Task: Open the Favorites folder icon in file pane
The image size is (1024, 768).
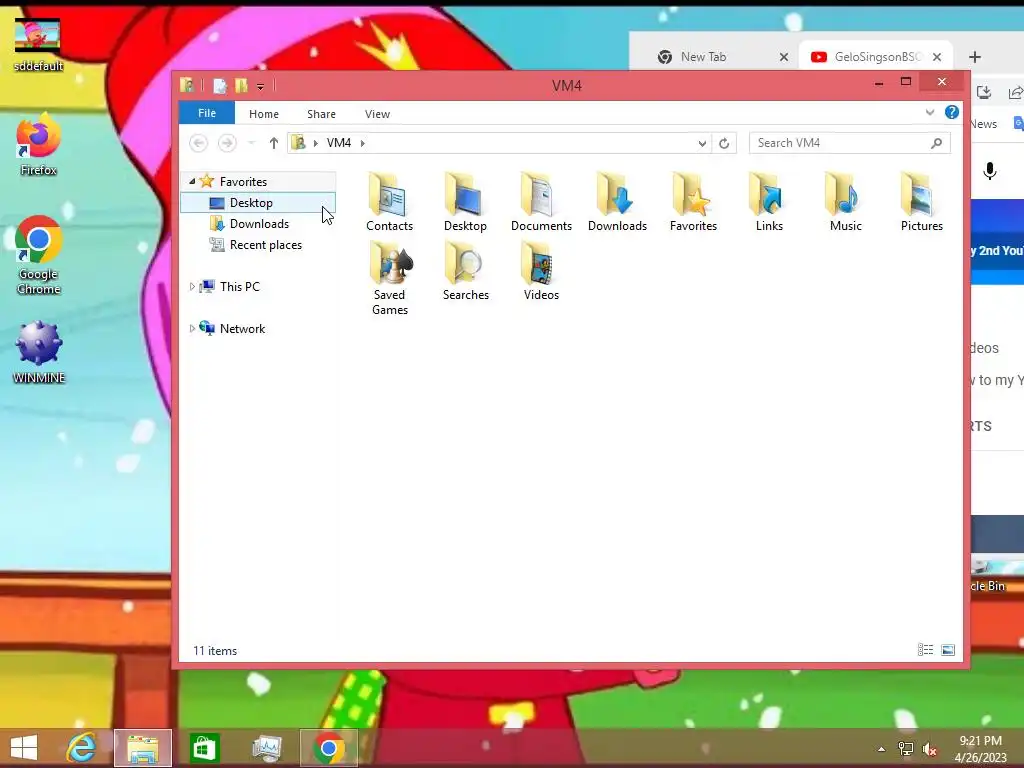Action: (x=693, y=202)
